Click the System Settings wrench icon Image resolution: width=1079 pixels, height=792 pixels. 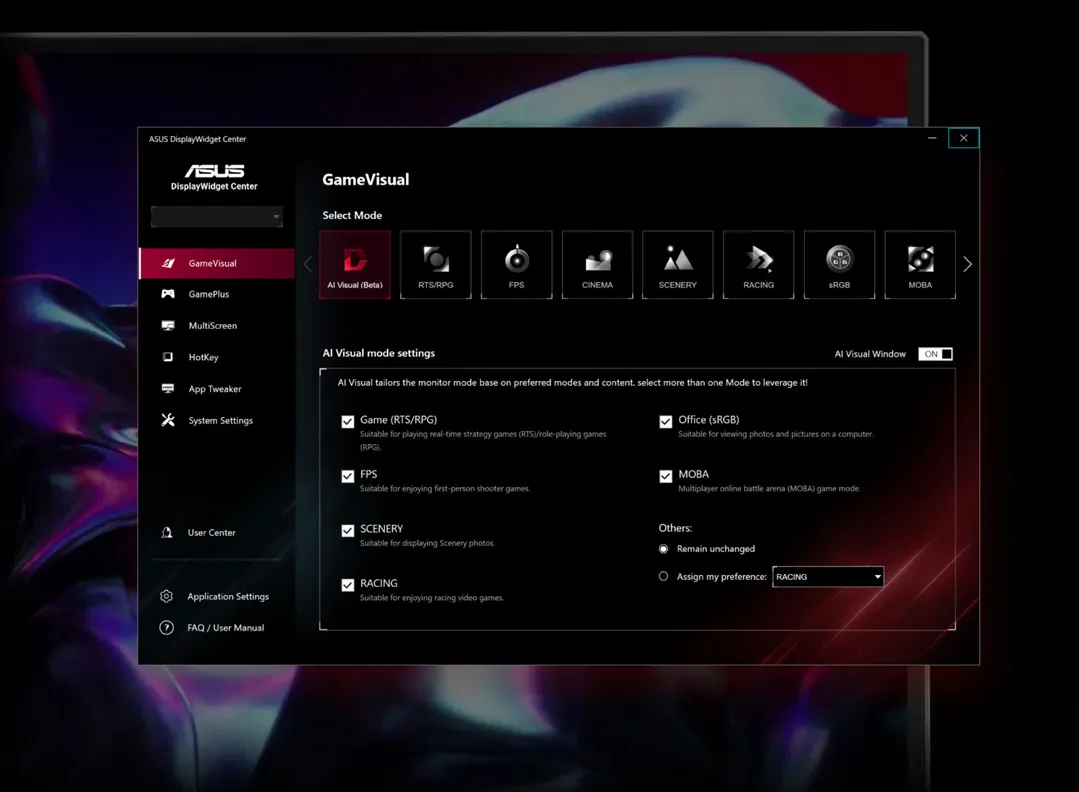[168, 420]
